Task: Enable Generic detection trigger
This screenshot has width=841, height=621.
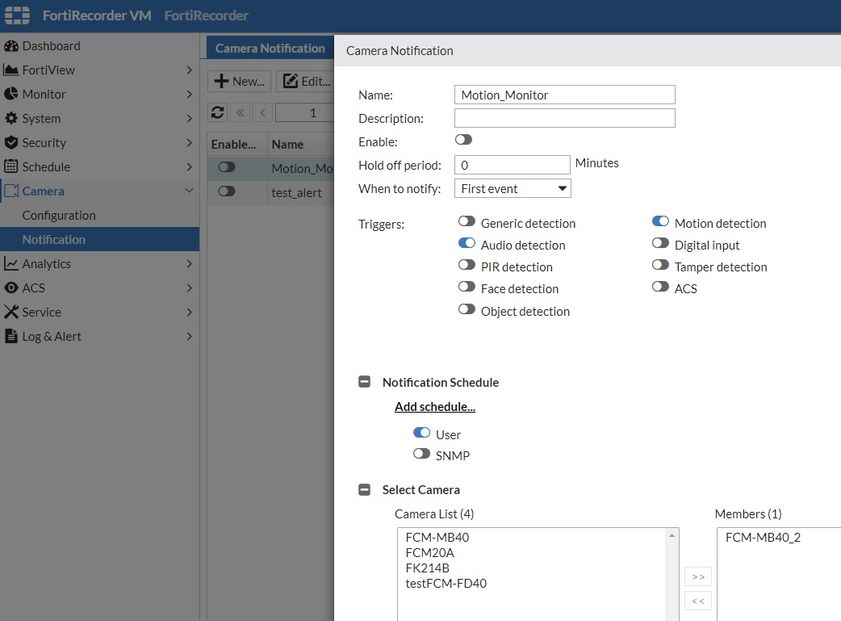Action: (467, 221)
